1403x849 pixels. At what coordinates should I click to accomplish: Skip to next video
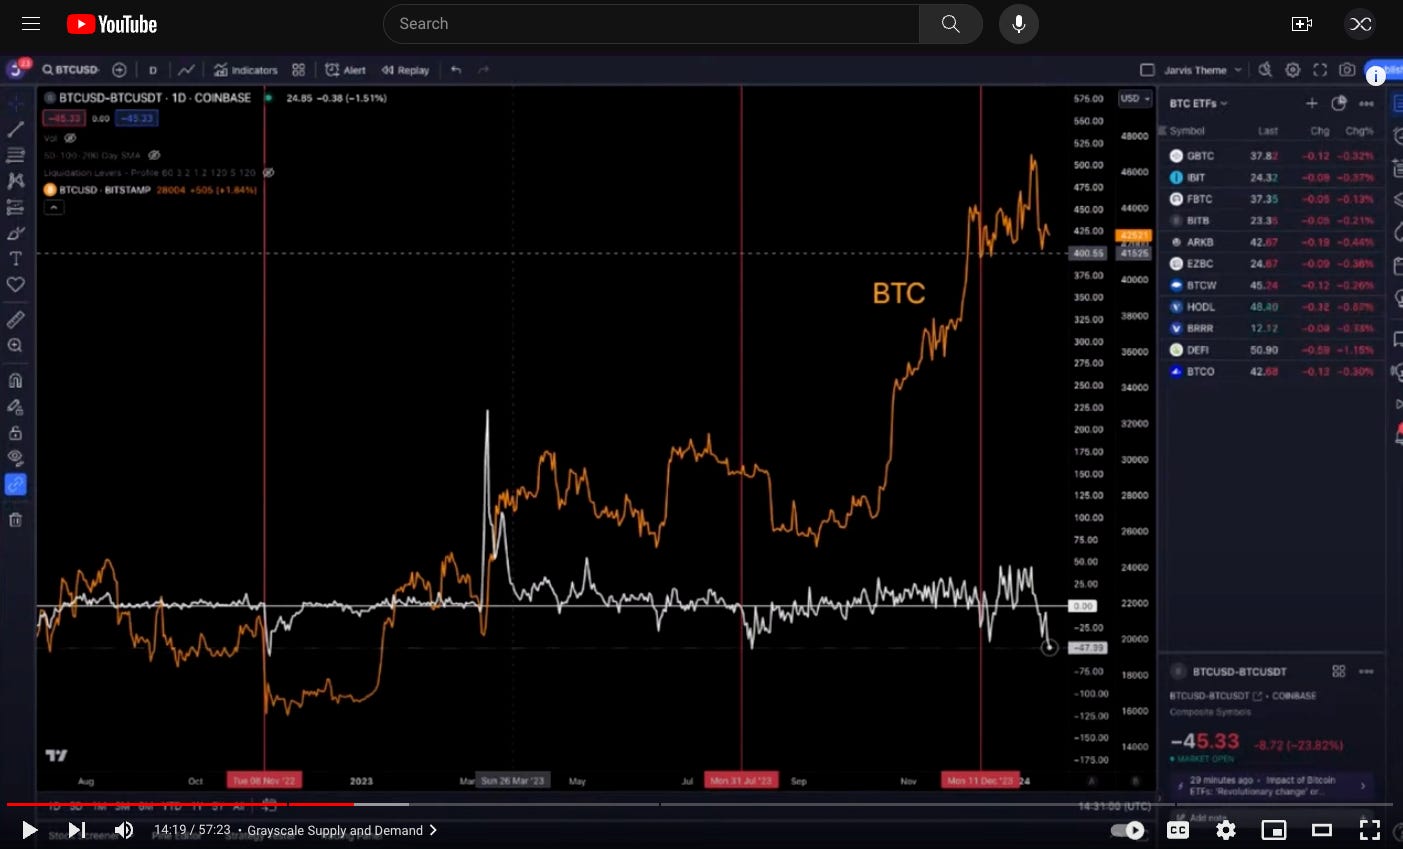(76, 830)
